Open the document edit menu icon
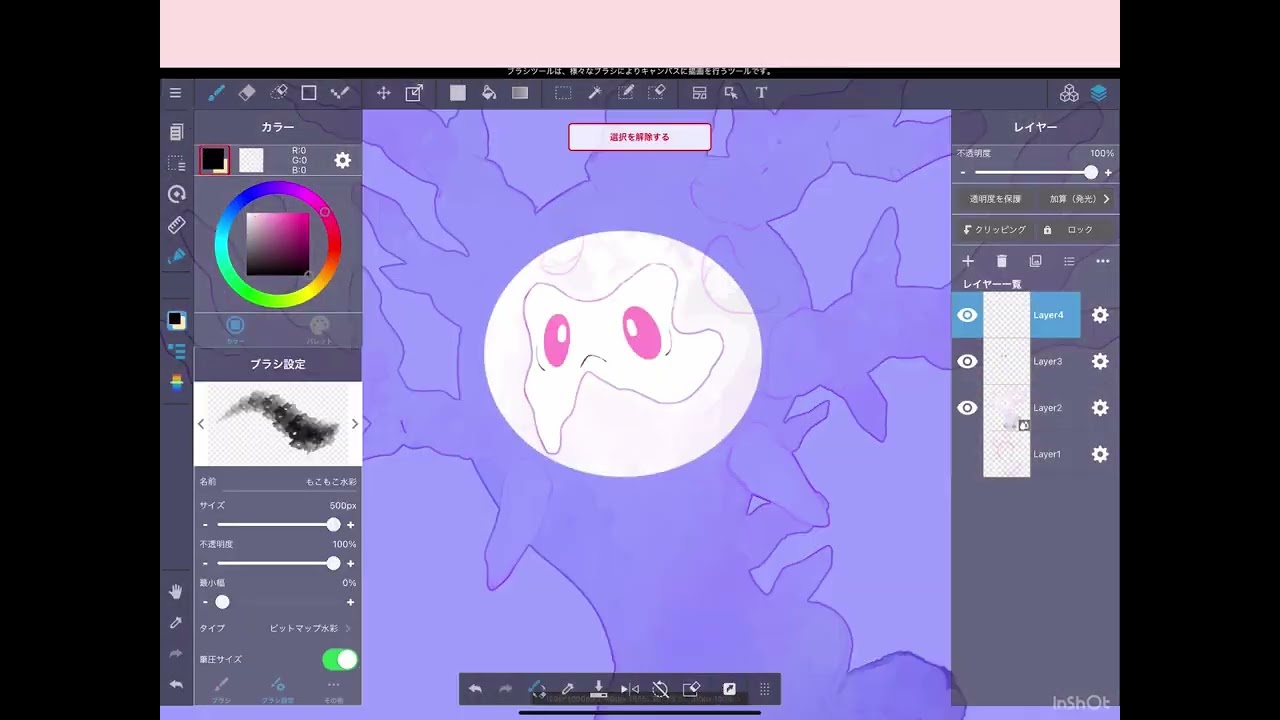 pyautogui.click(x=177, y=132)
